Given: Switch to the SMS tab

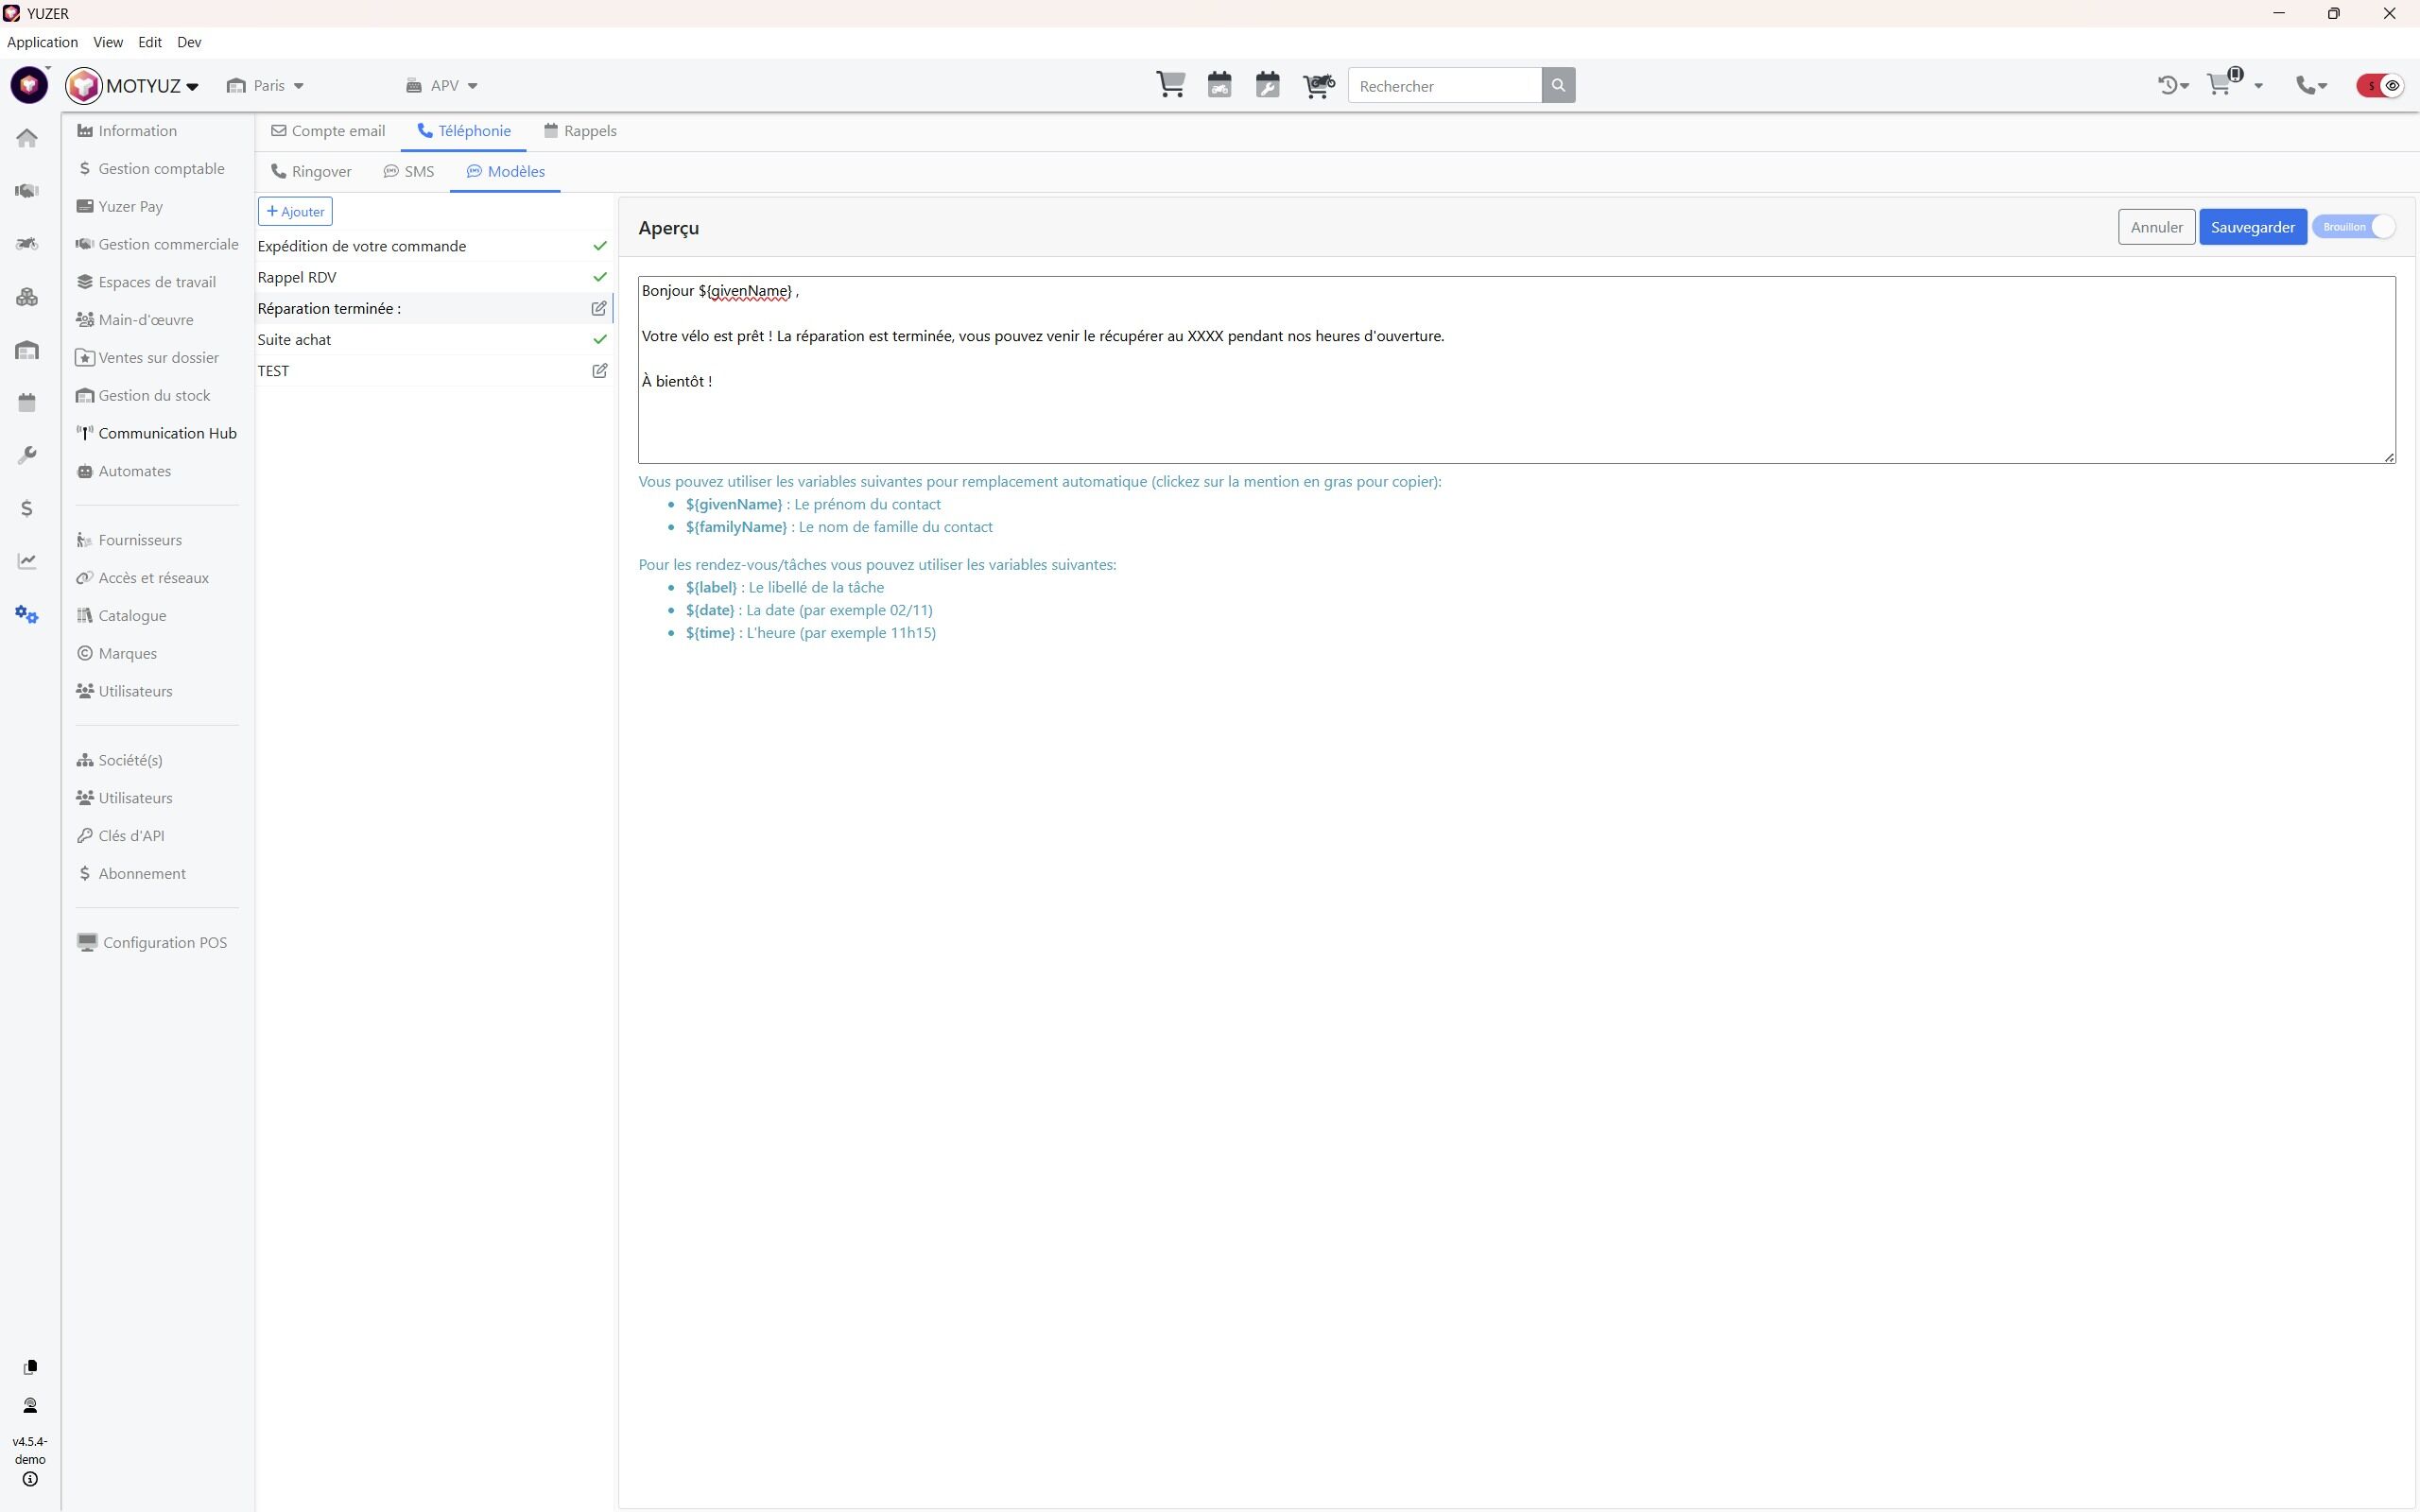Looking at the screenshot, I should point(409,172).
